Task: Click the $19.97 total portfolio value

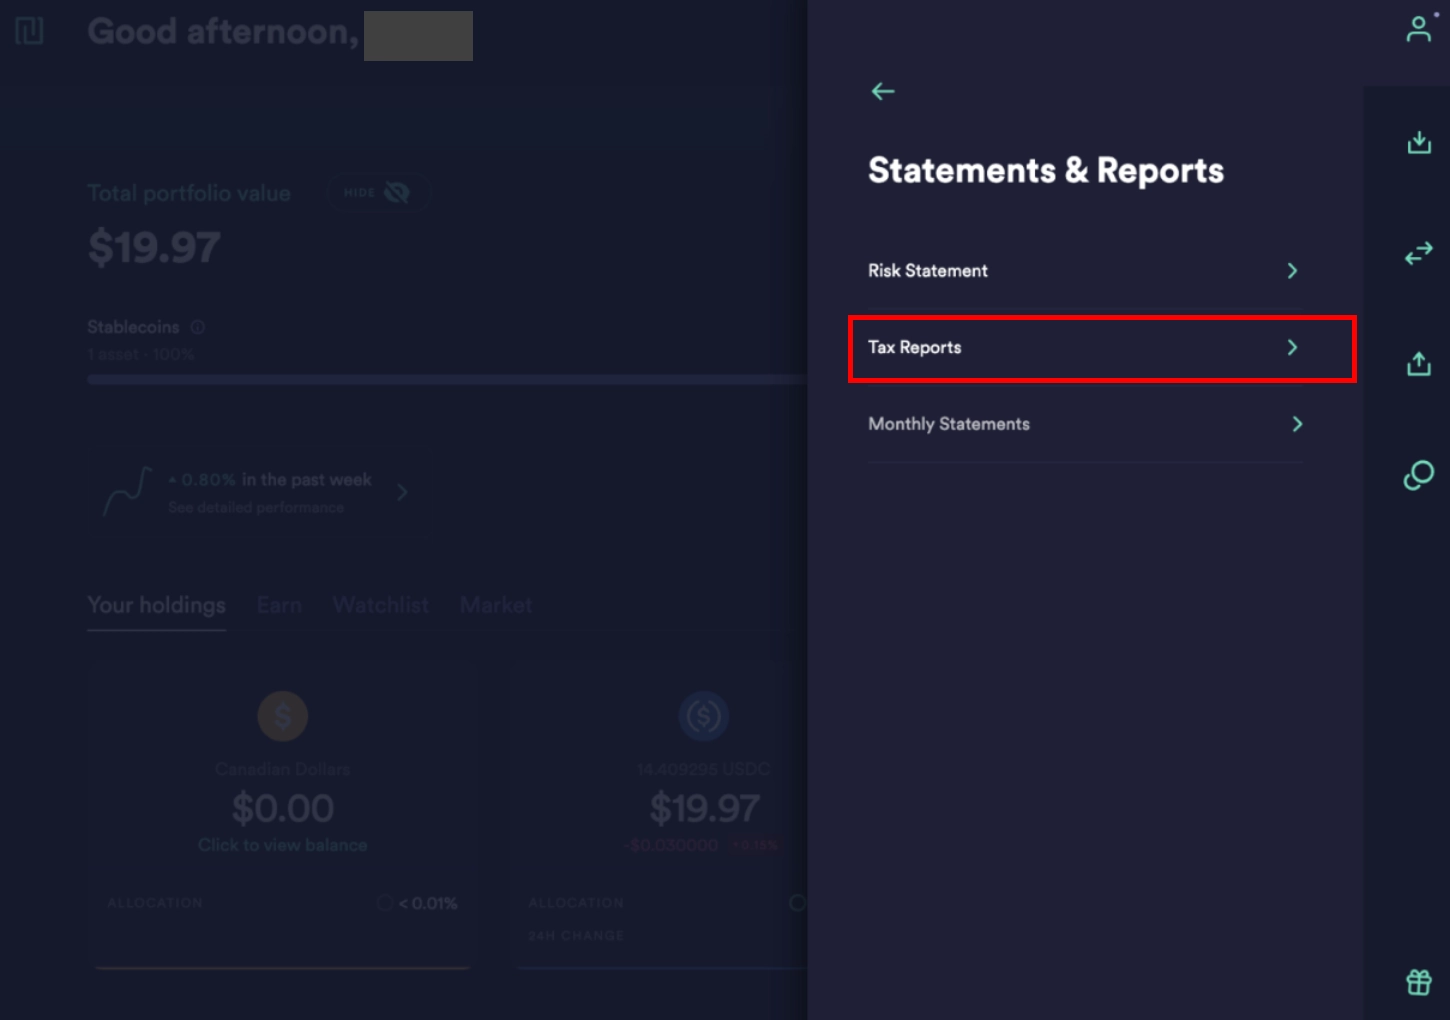Action: (x=154, y=247)
